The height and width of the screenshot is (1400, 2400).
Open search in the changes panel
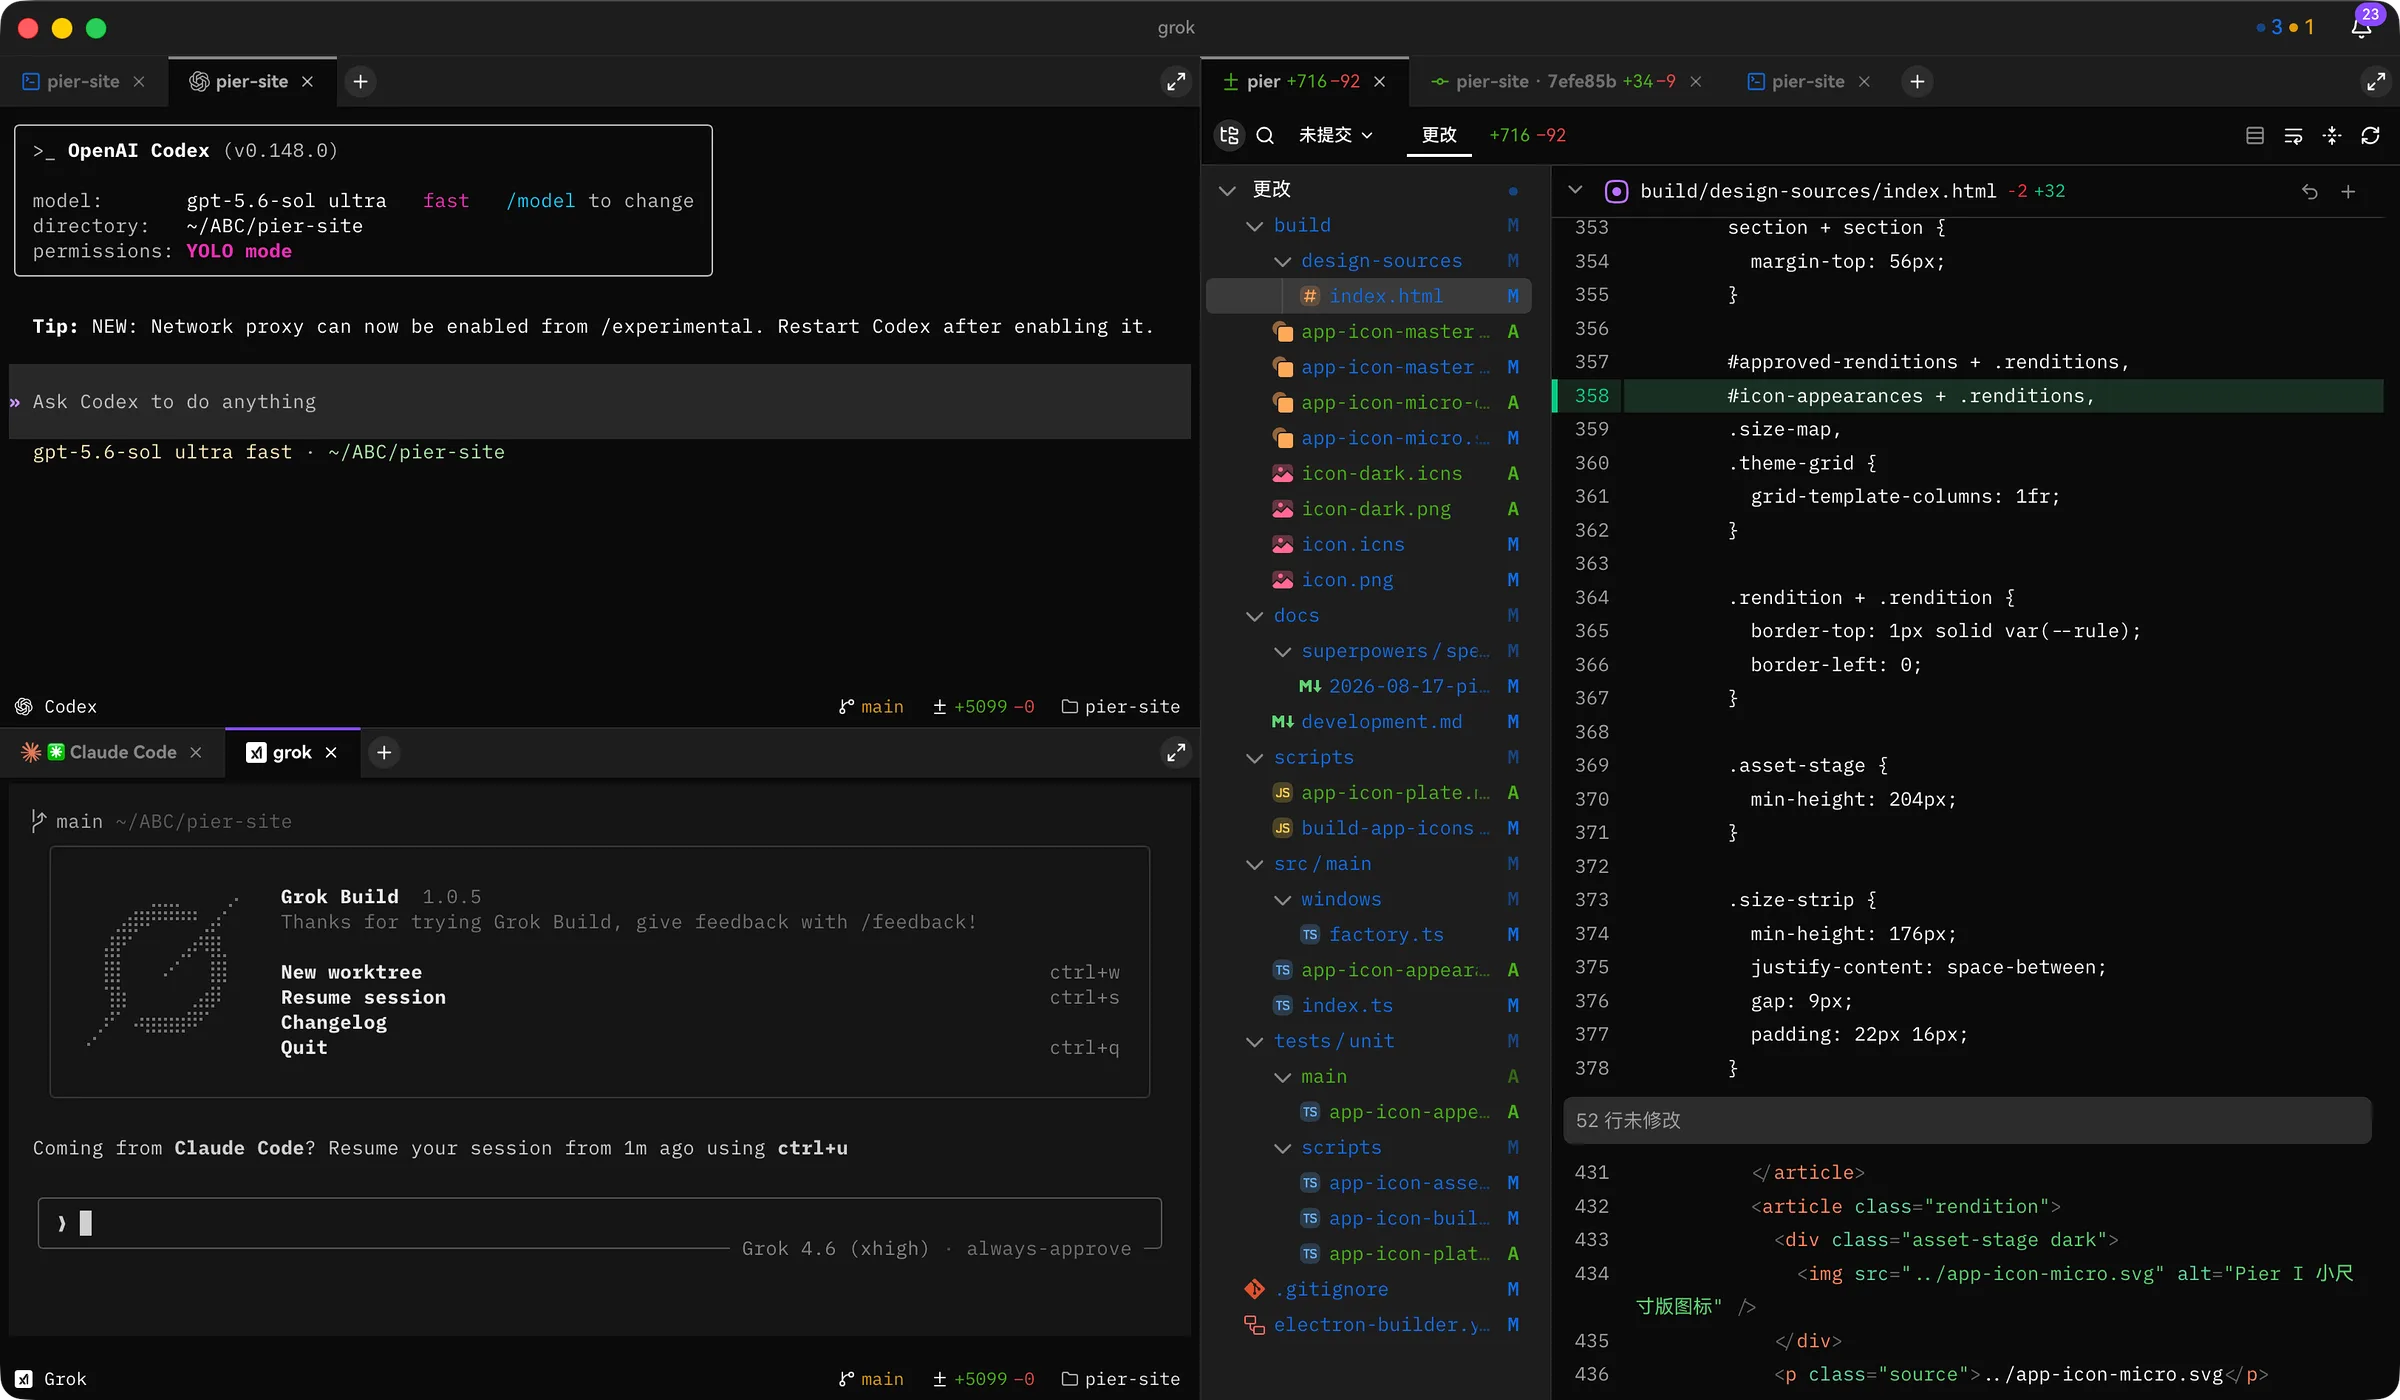pyautogui.click(x=1265, y=135)
